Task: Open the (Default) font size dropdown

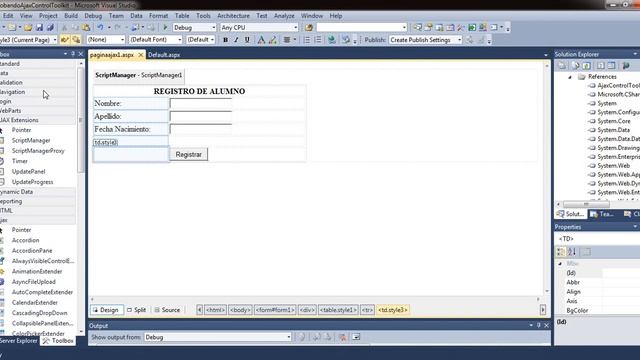Action: 200,40
